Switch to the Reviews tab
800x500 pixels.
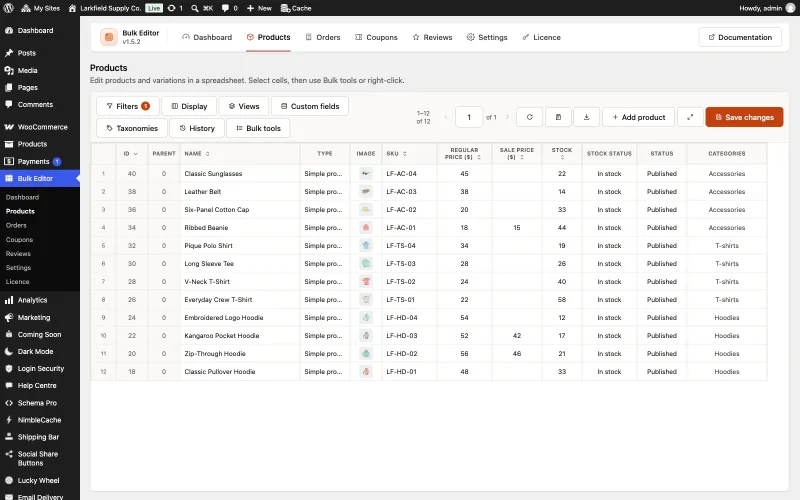432,37
